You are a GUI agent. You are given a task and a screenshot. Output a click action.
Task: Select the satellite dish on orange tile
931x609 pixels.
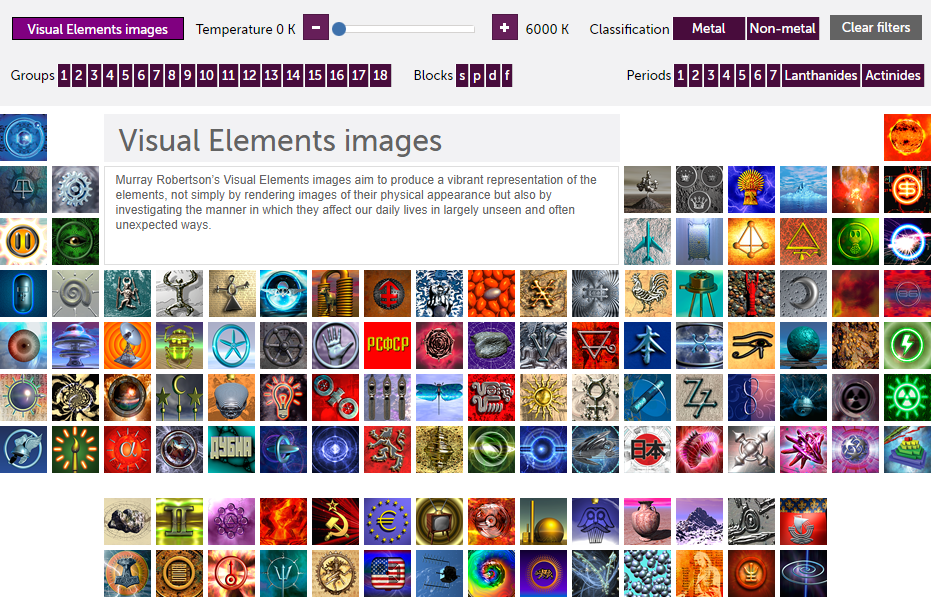coord(128,345)
